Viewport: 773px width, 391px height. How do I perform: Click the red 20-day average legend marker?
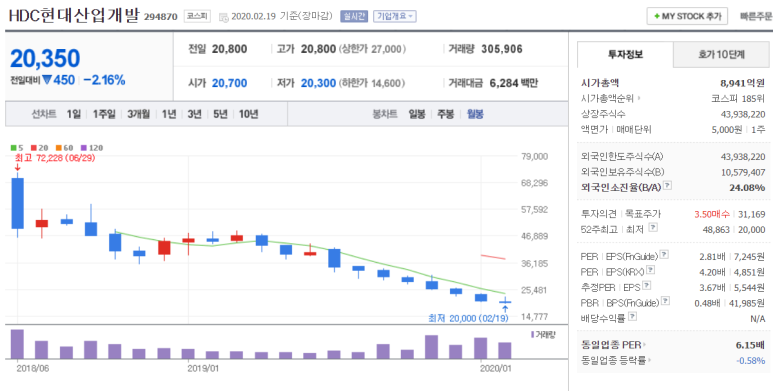pos(33,147)
